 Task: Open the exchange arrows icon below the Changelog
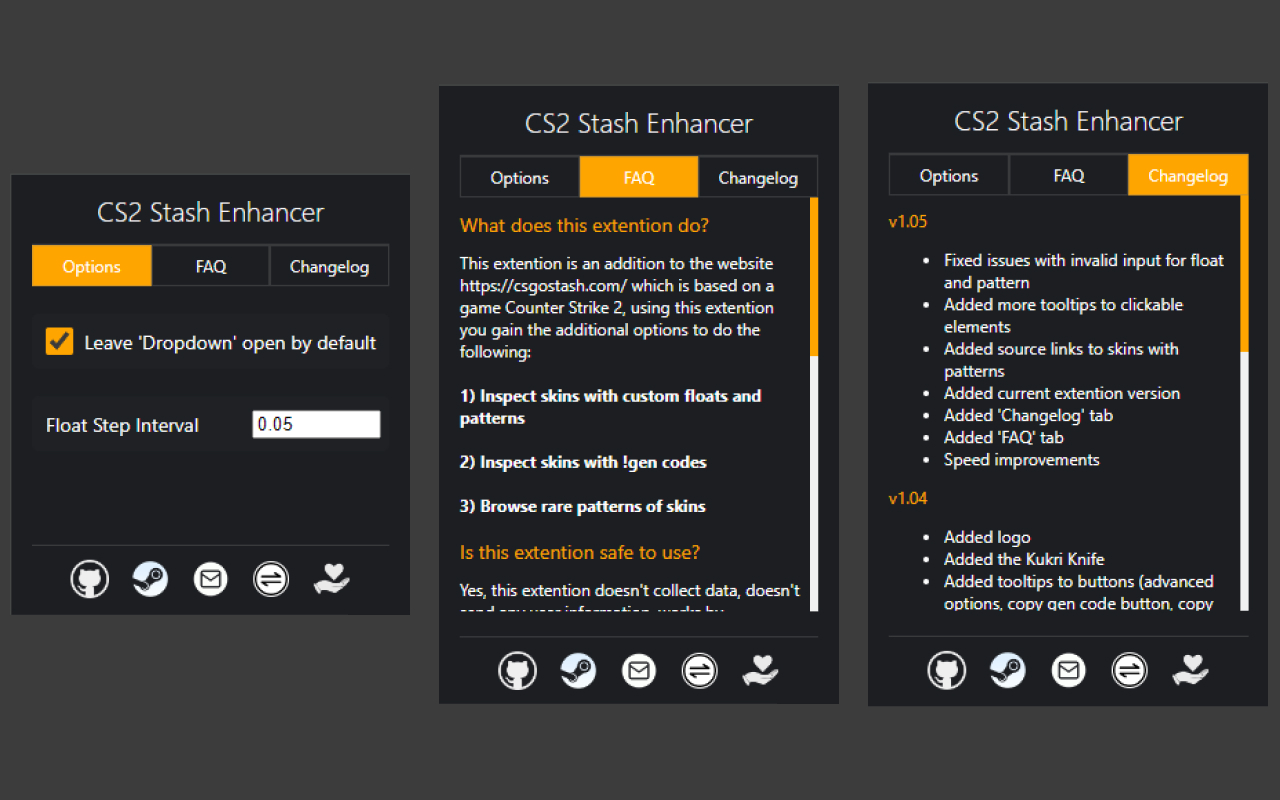coord(1129,670)
